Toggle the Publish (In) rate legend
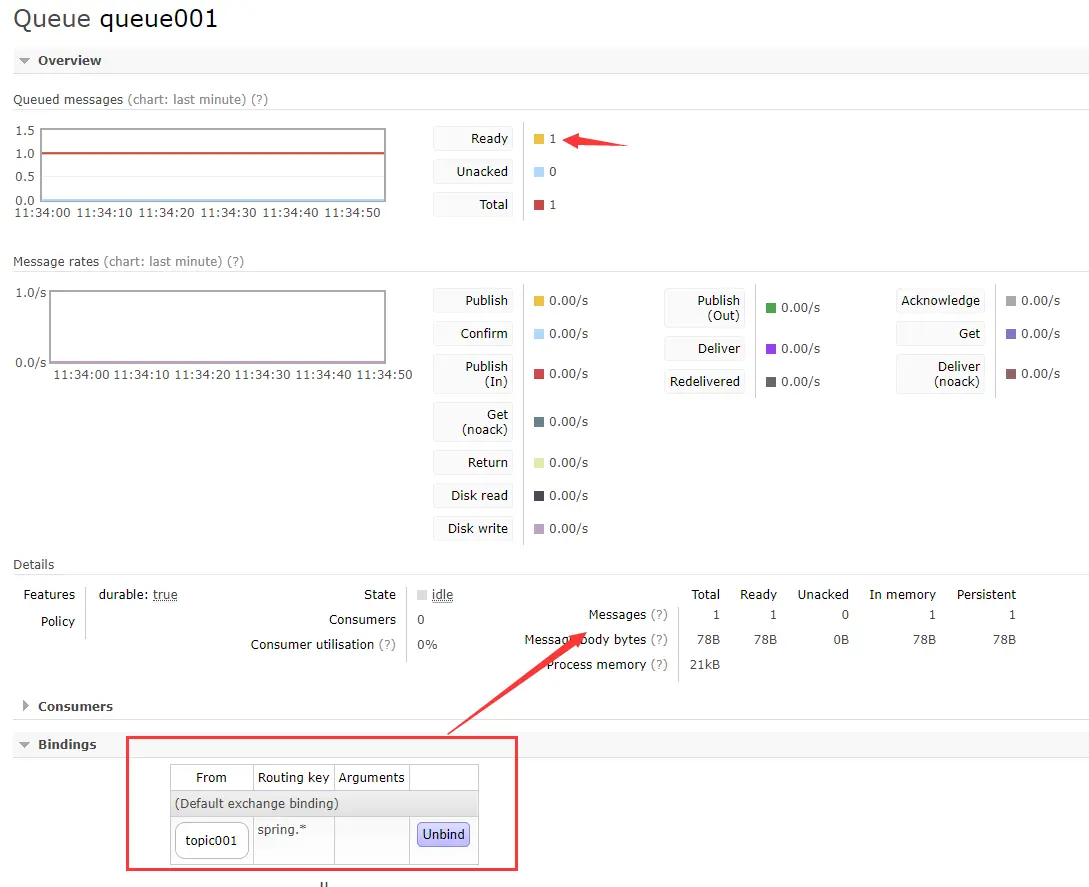This screenshot has height=887, width=1089. pos(474,374)
